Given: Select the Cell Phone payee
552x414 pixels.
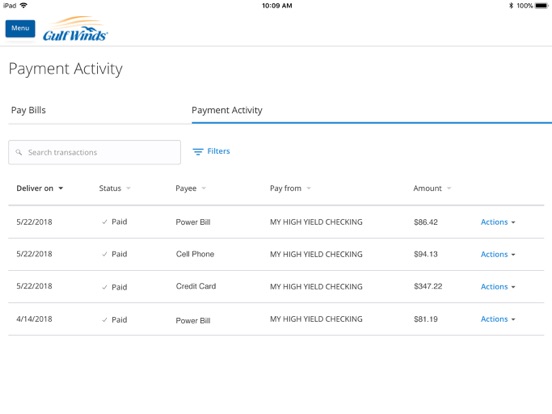Looking at the screenshot, I should 195,254.
